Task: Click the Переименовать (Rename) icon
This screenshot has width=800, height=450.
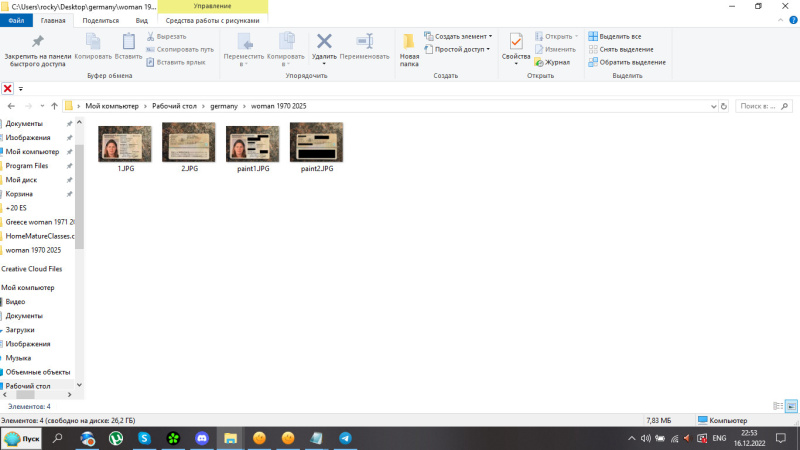Action: pyautogui.click(x=364, y=46)
